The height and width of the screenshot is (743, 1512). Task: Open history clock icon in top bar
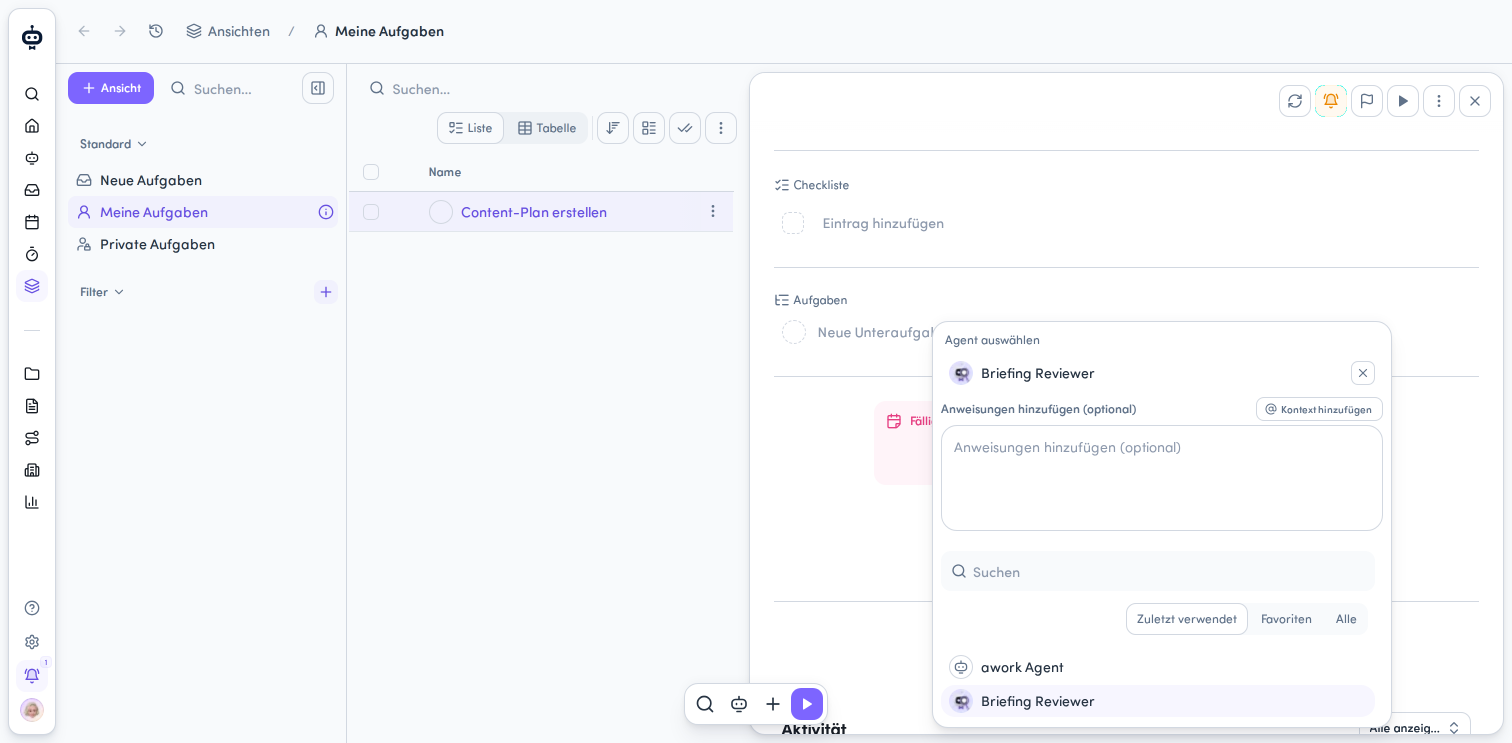pos(156,31)
